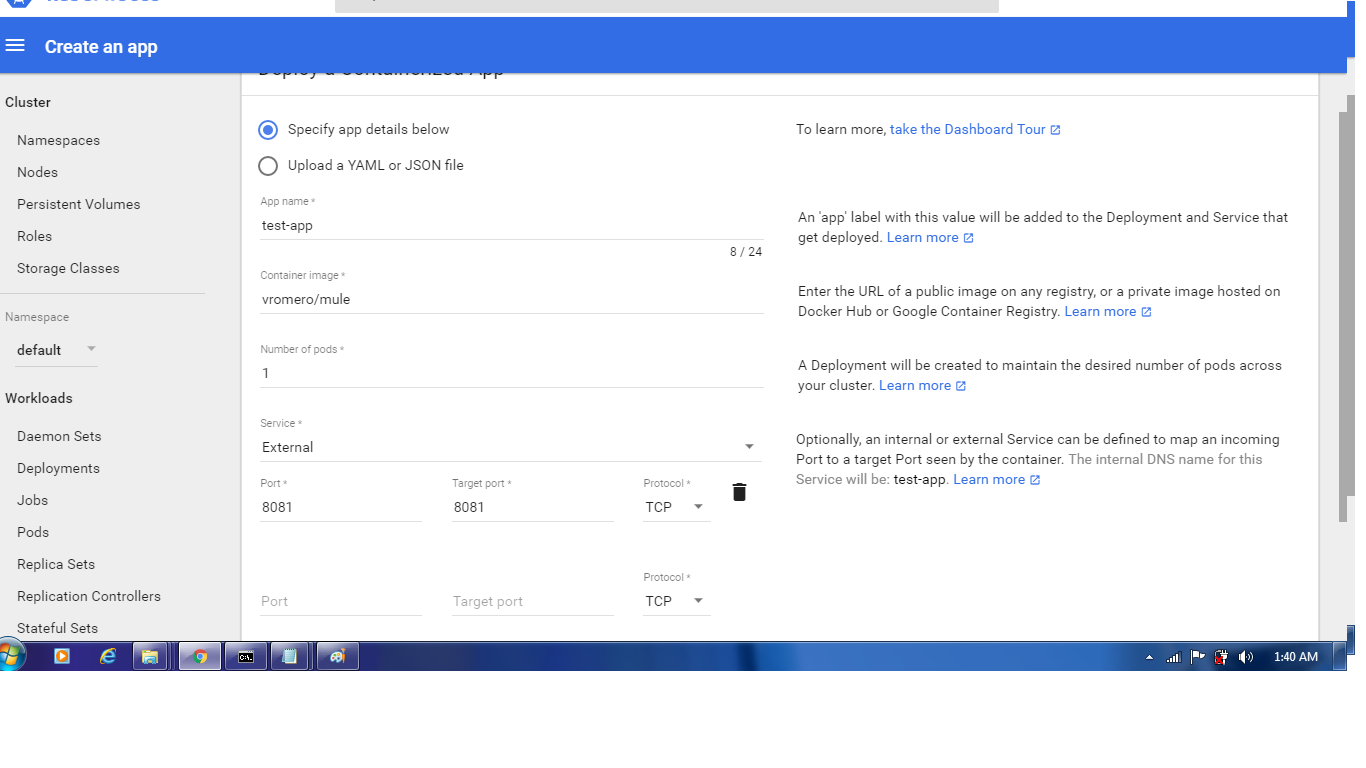The width and height of the screenshot is (1366, 768).
Task: Click the App name input field
Action: [x=510, y=226]
